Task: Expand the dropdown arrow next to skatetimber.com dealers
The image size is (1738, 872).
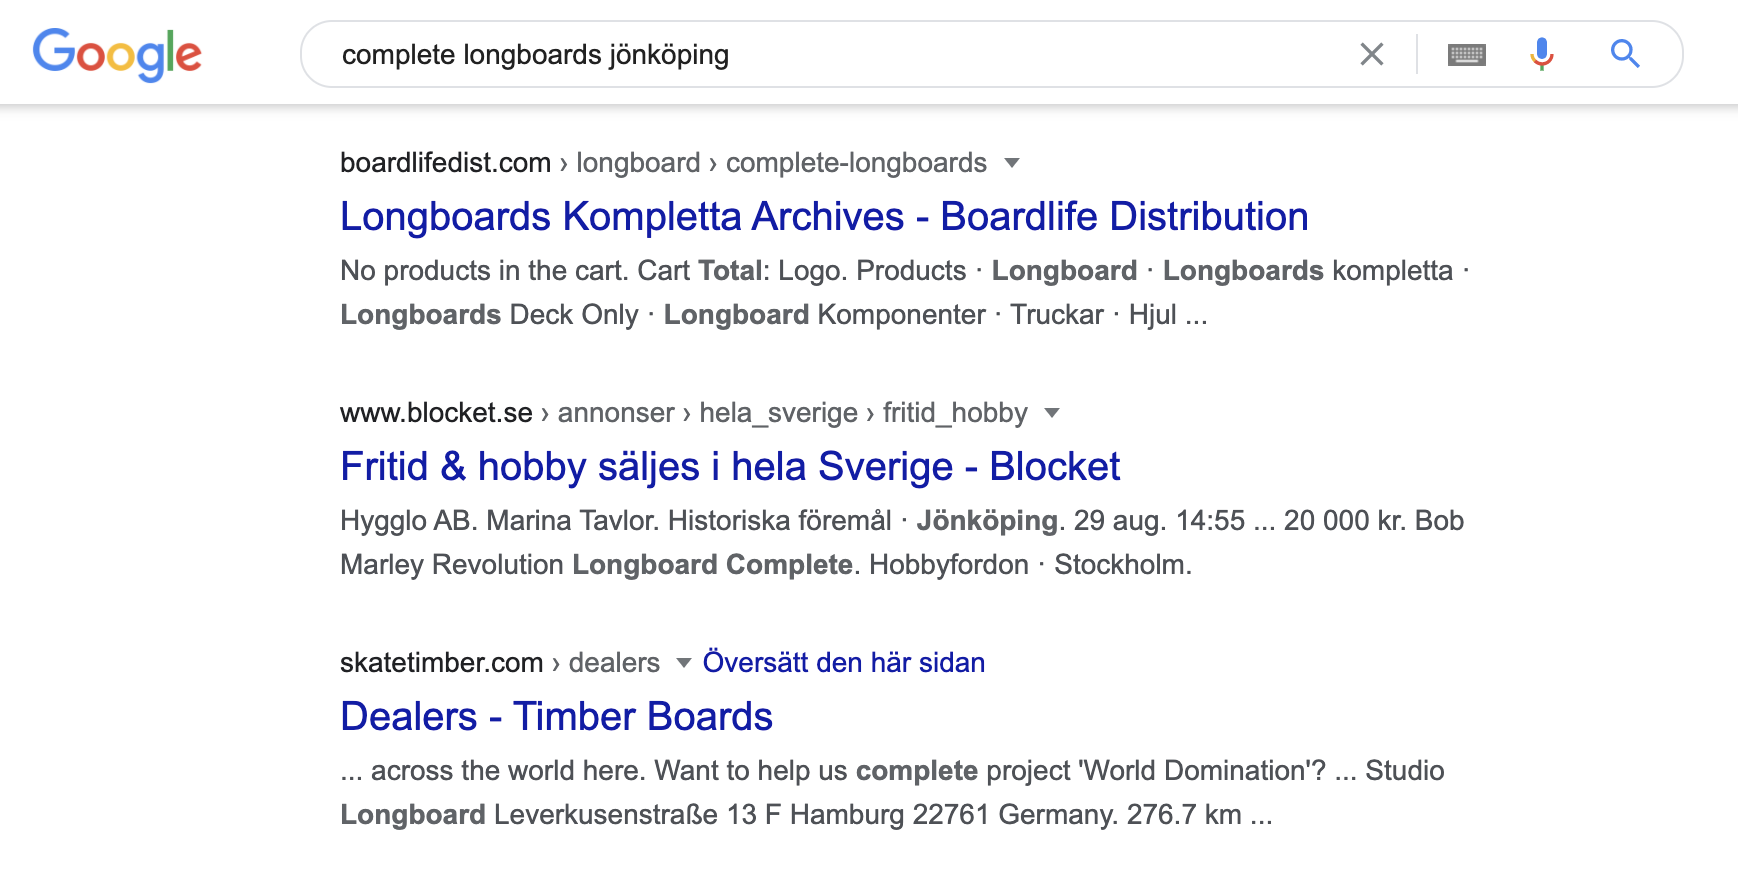Action: pyautogui.click(x=684, y=663)
